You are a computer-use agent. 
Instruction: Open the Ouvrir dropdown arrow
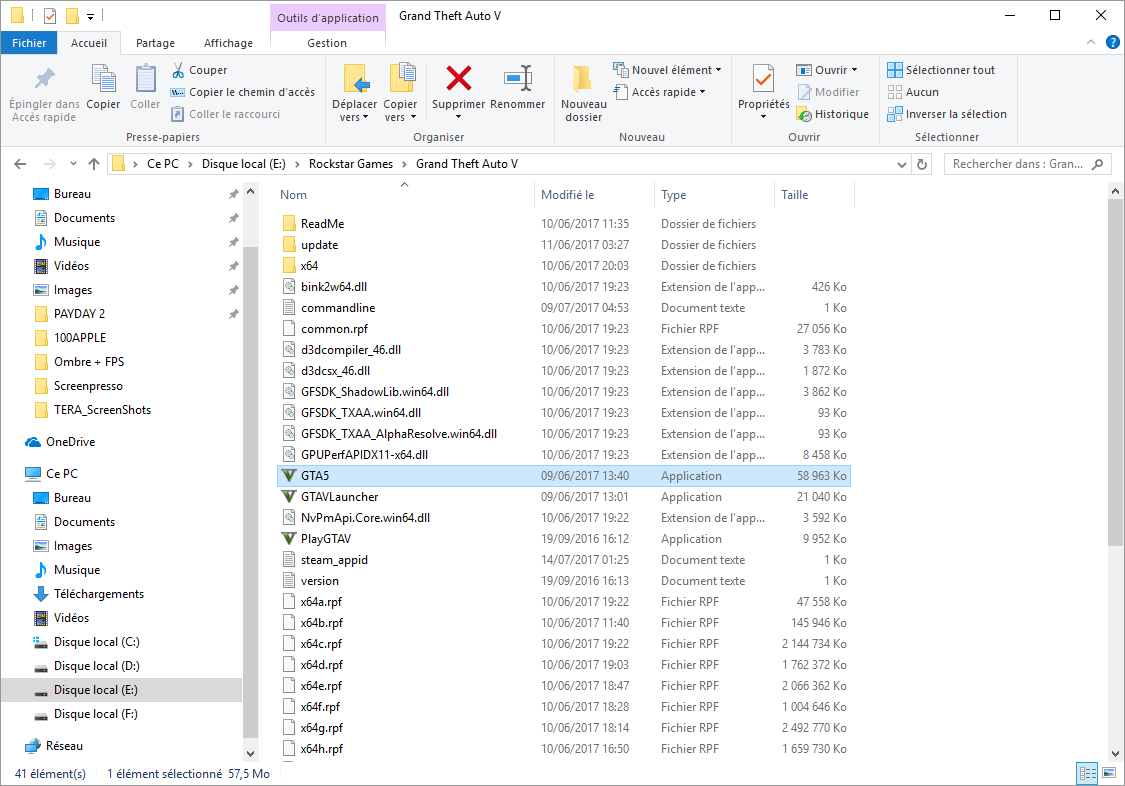coord(855,70)
